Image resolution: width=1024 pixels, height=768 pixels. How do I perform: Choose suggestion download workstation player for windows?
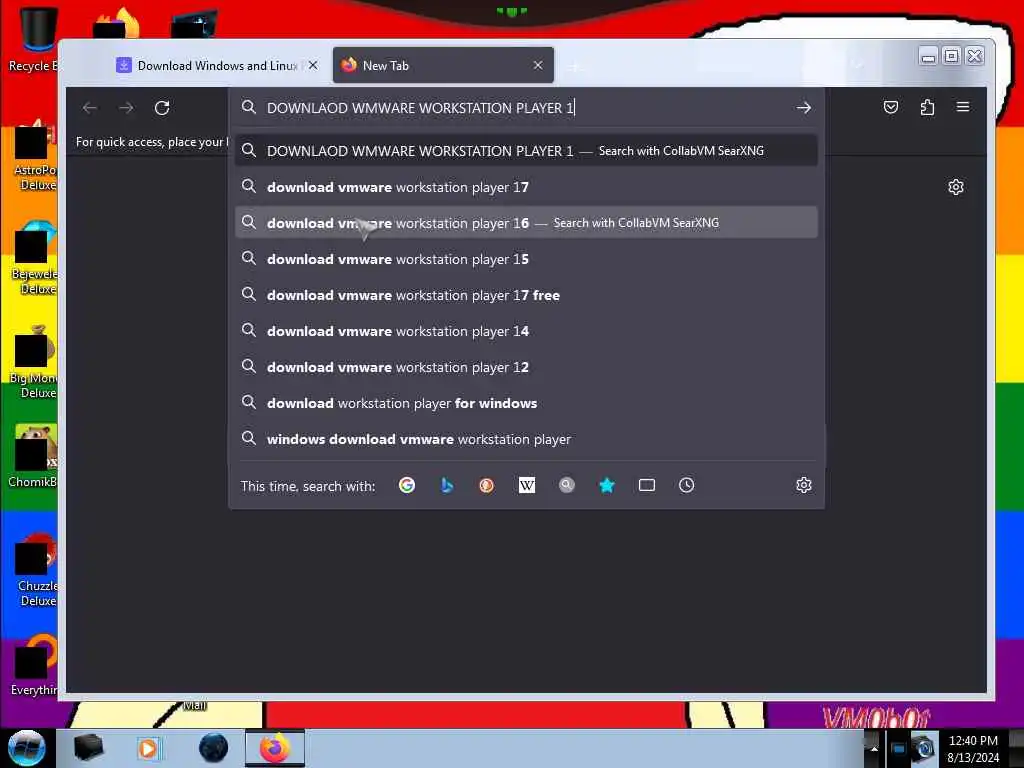pyautogui.click(x=526, y=403)
